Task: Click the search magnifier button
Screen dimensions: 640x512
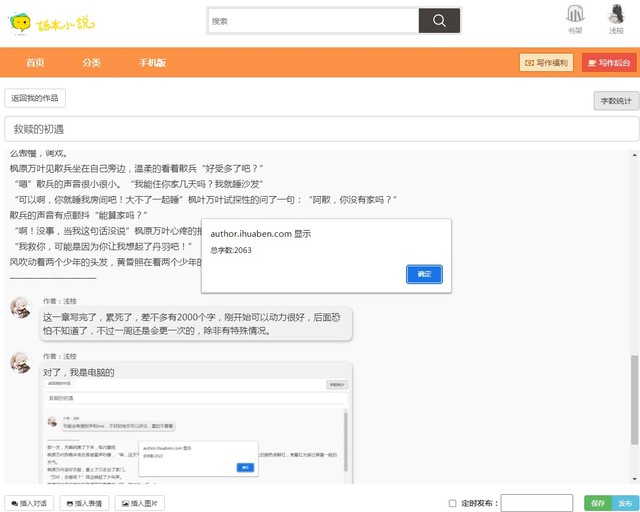Action: [x=439, y=21]
